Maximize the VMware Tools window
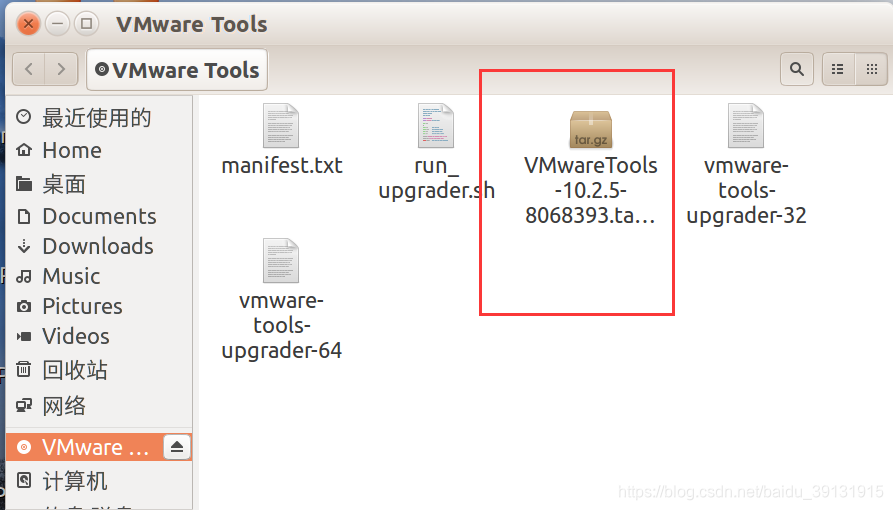893x510 pixels. (x=87, y=24)
